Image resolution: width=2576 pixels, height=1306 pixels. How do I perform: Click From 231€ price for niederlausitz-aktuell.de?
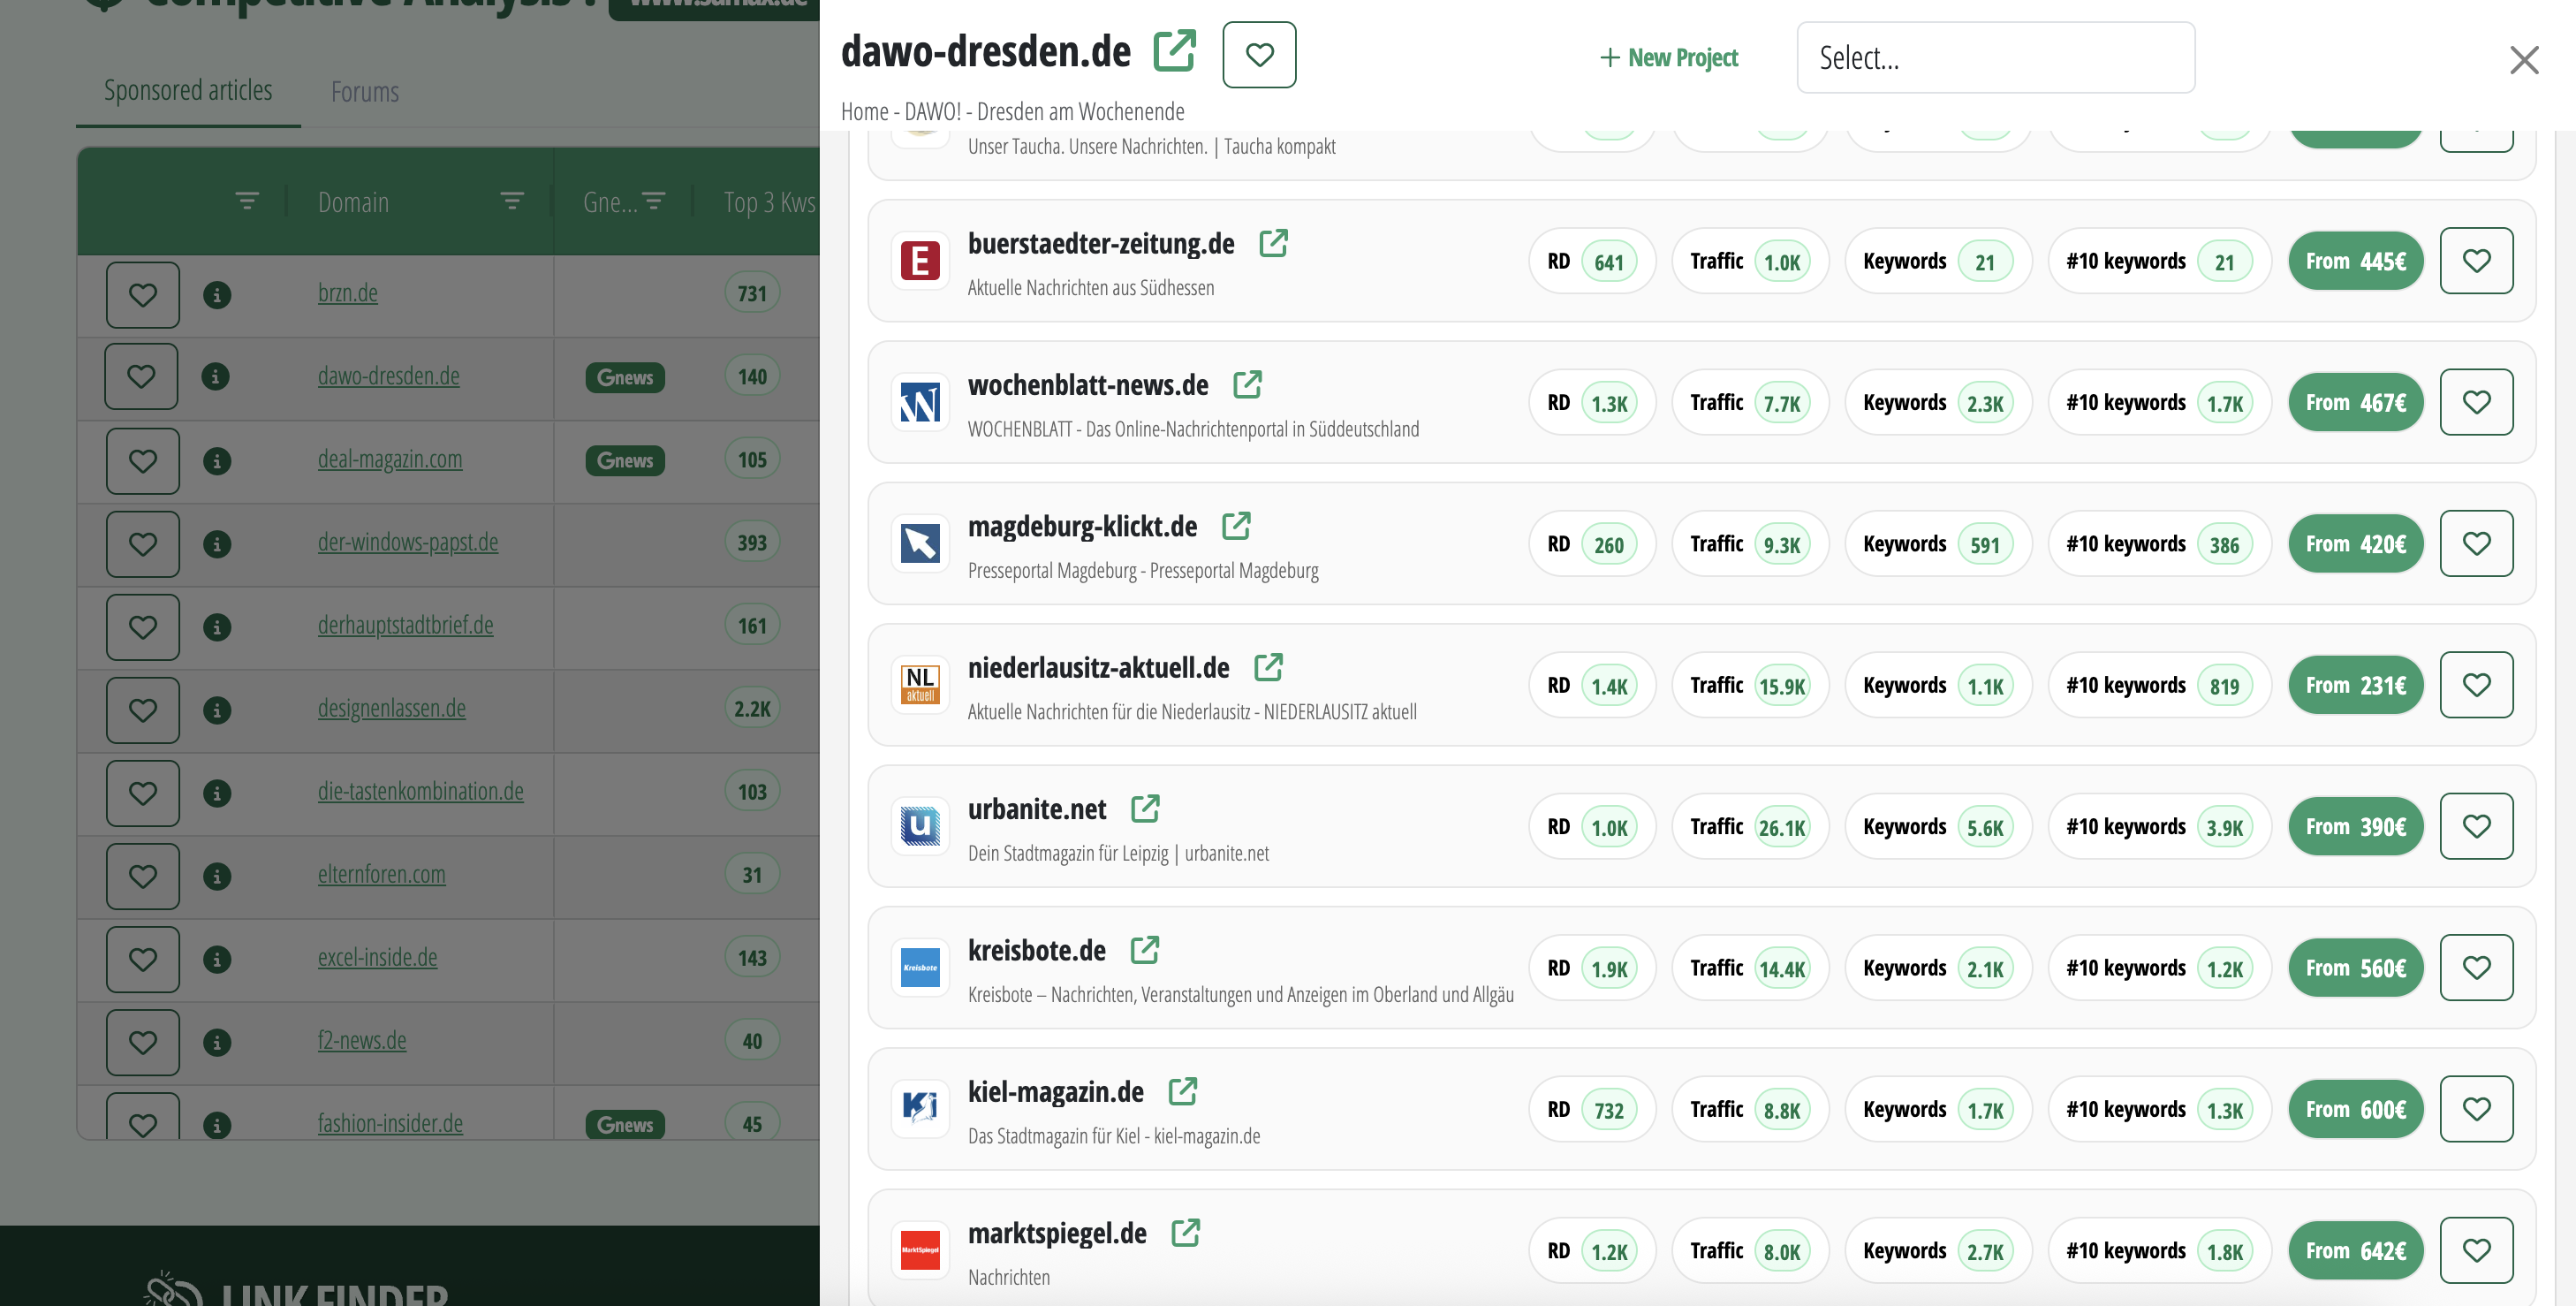pos(2355,685)
